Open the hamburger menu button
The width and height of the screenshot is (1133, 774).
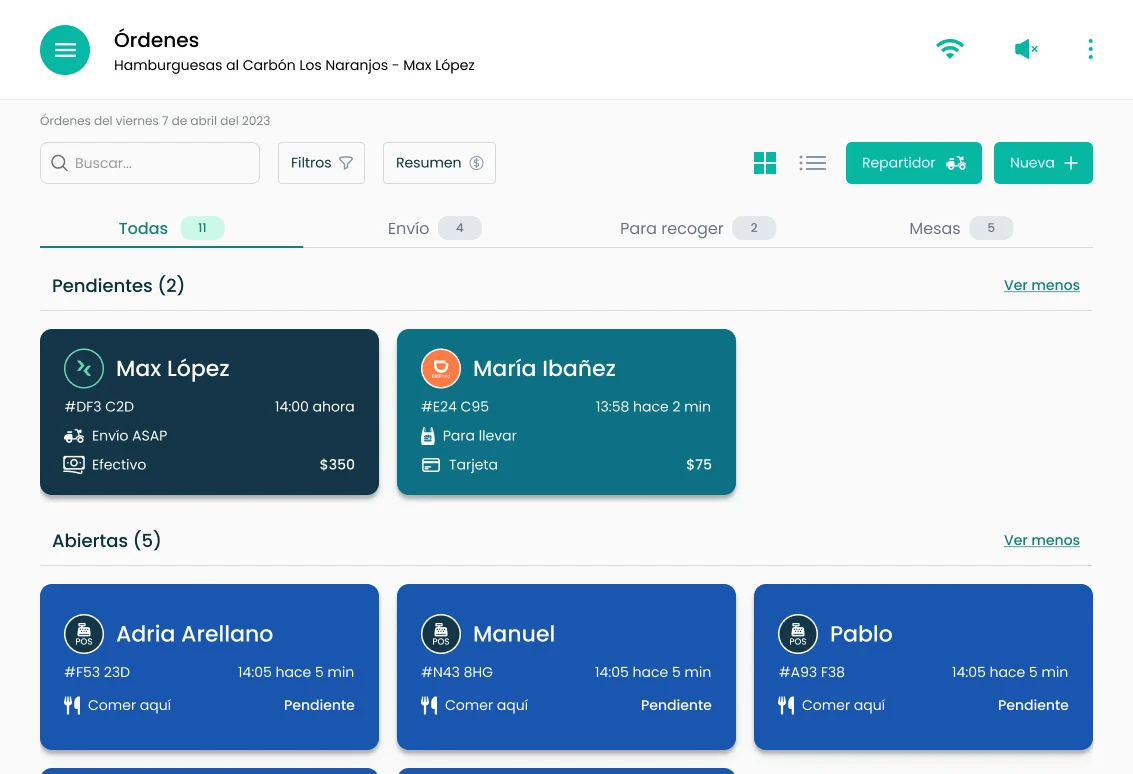(65, 50)
